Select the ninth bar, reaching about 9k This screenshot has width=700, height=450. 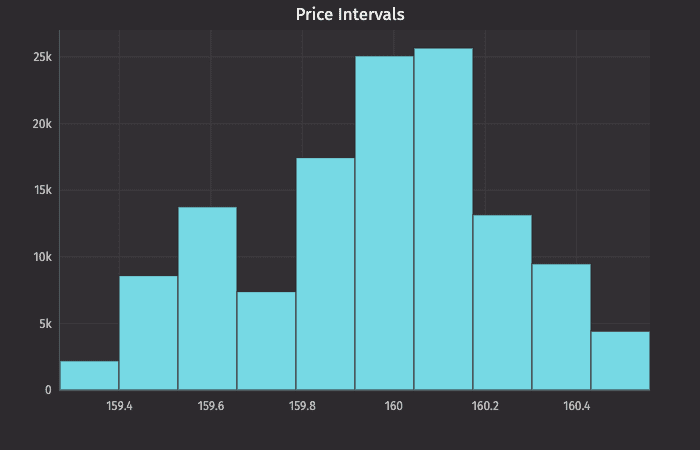pos(561,326)
